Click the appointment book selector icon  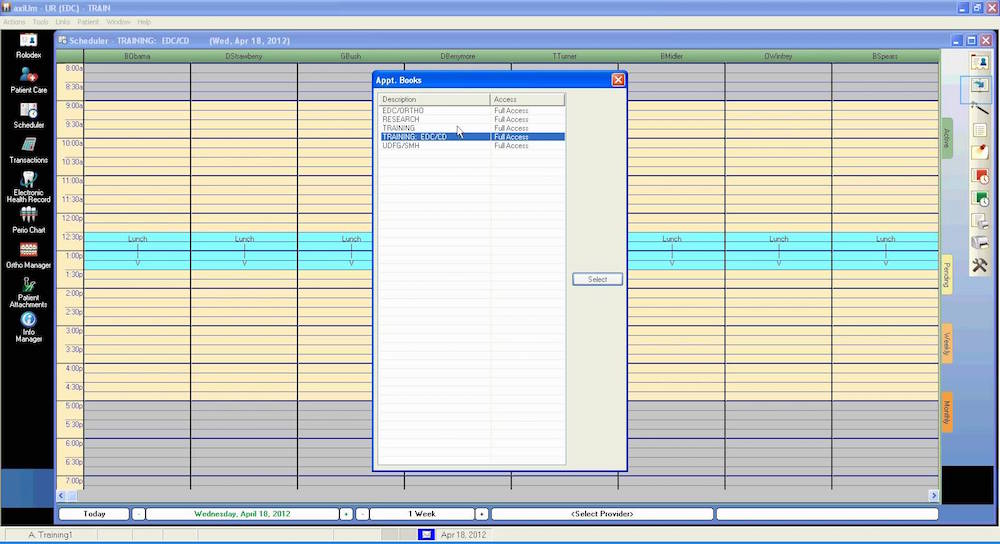click(x=980, y=85)
